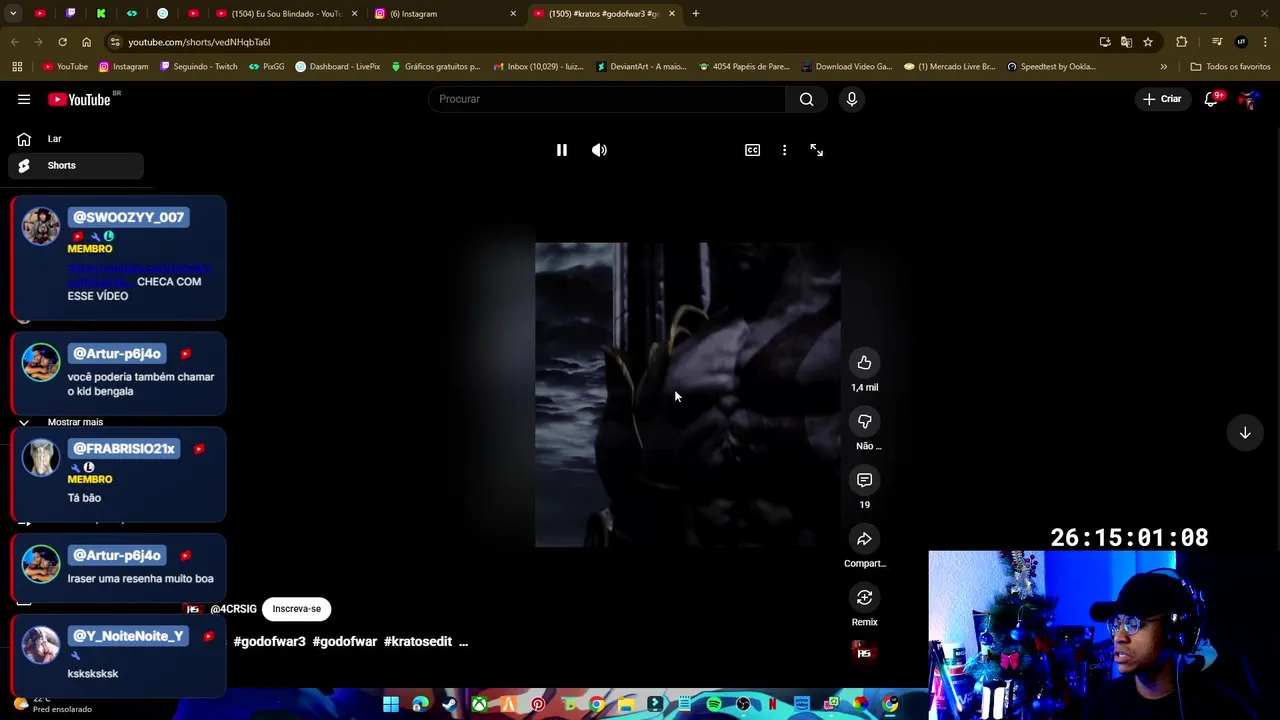This screenshot has width=1280, height=720.
Task: Reload the current page
Action: (x=62, y=42)
